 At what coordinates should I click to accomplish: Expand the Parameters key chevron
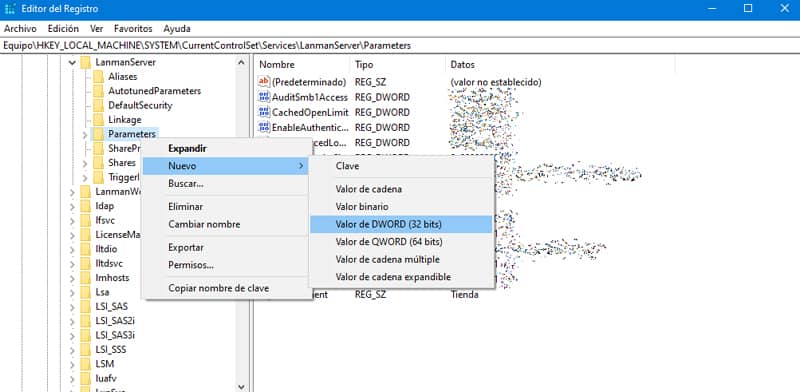coord(85,134)
